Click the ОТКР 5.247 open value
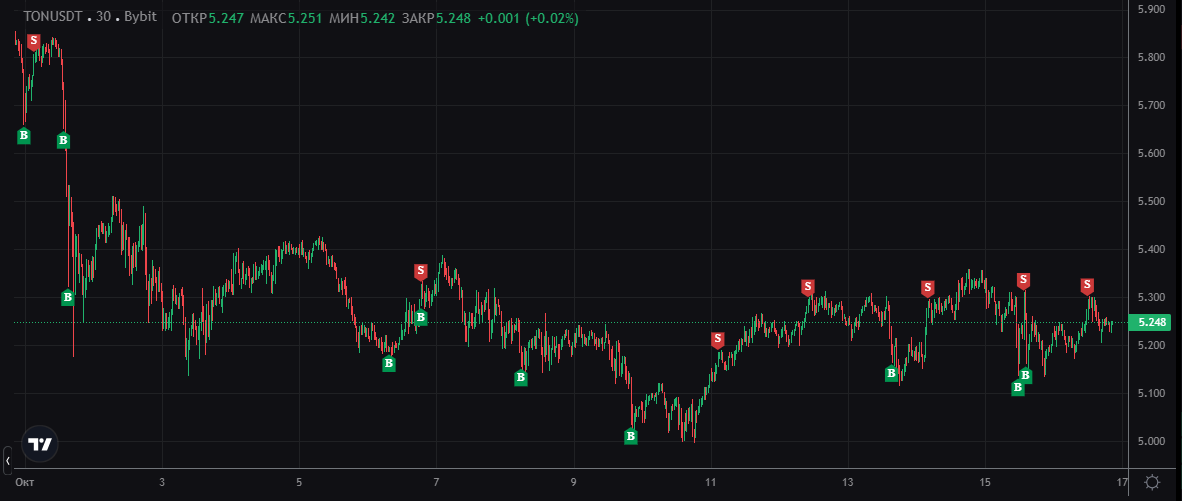The image size is (1182, 501). point(208,18)
